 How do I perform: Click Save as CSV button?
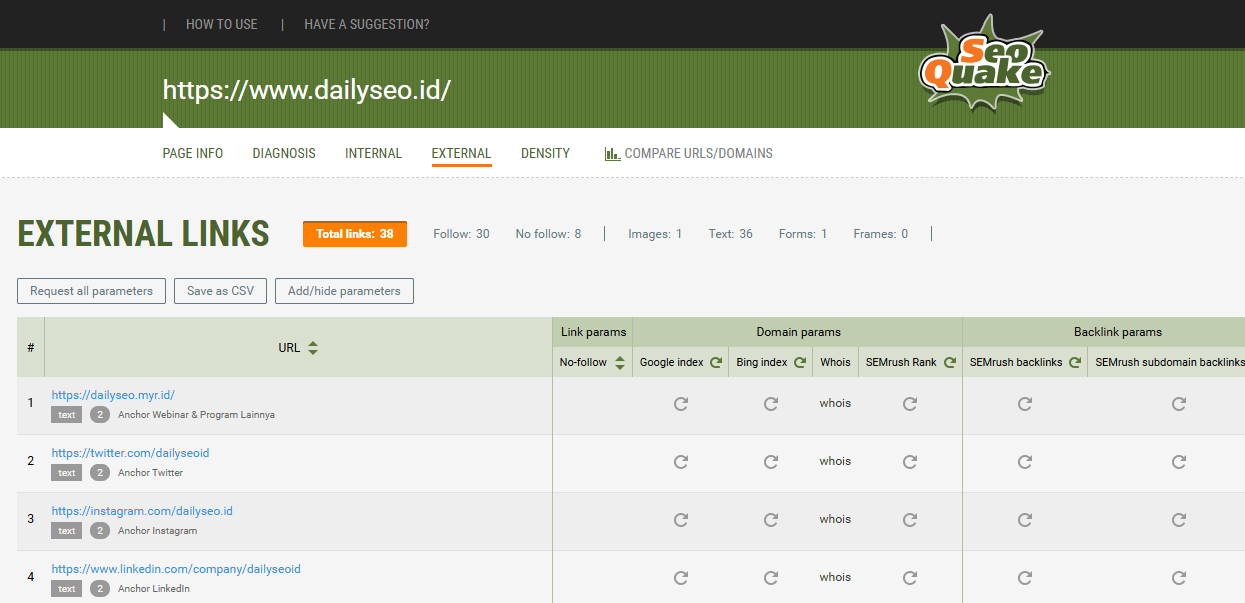tap(220, 291)
